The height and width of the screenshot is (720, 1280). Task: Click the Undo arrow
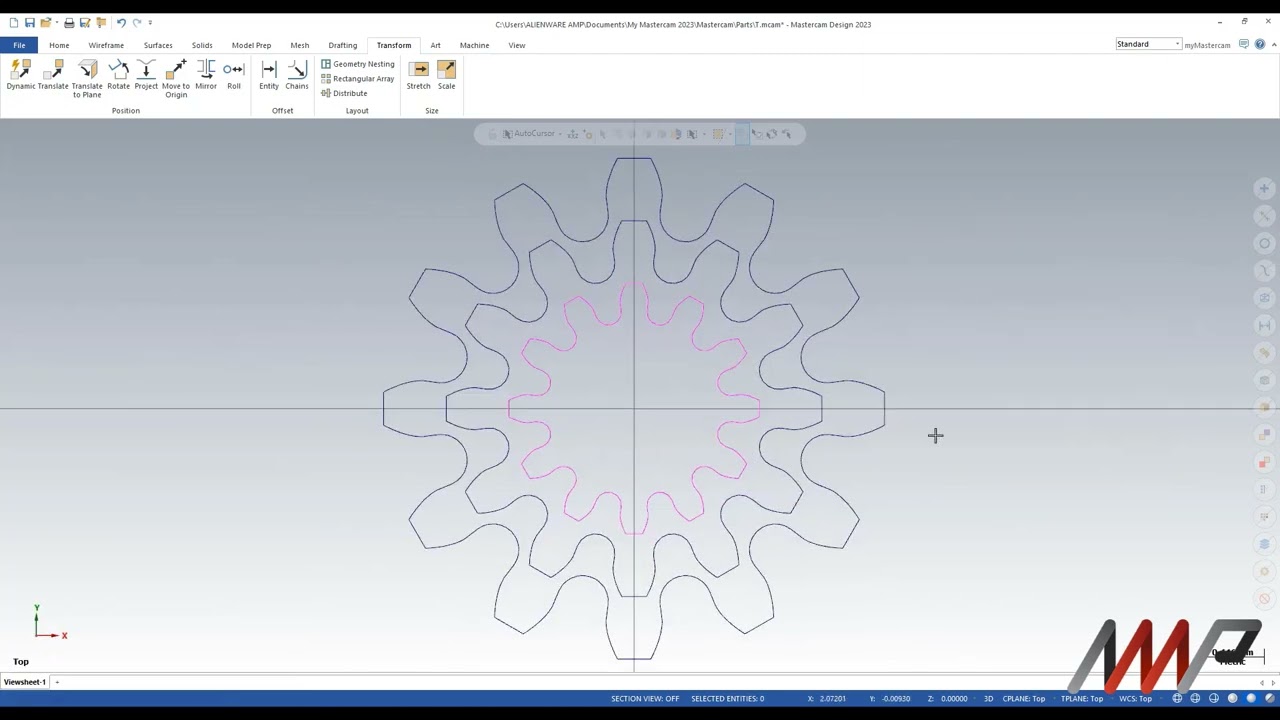pyautogui.click(x=121, y=22)
